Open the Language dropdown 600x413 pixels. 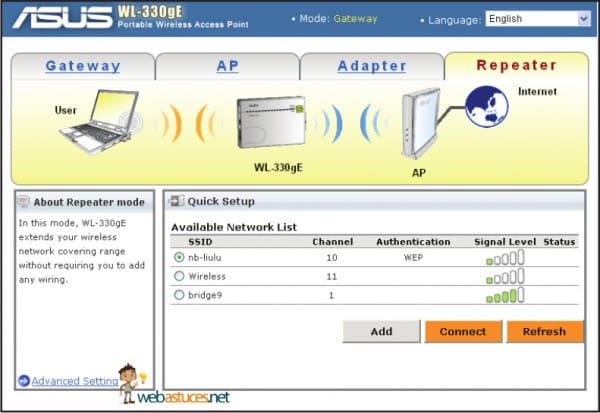coord(538,18)
